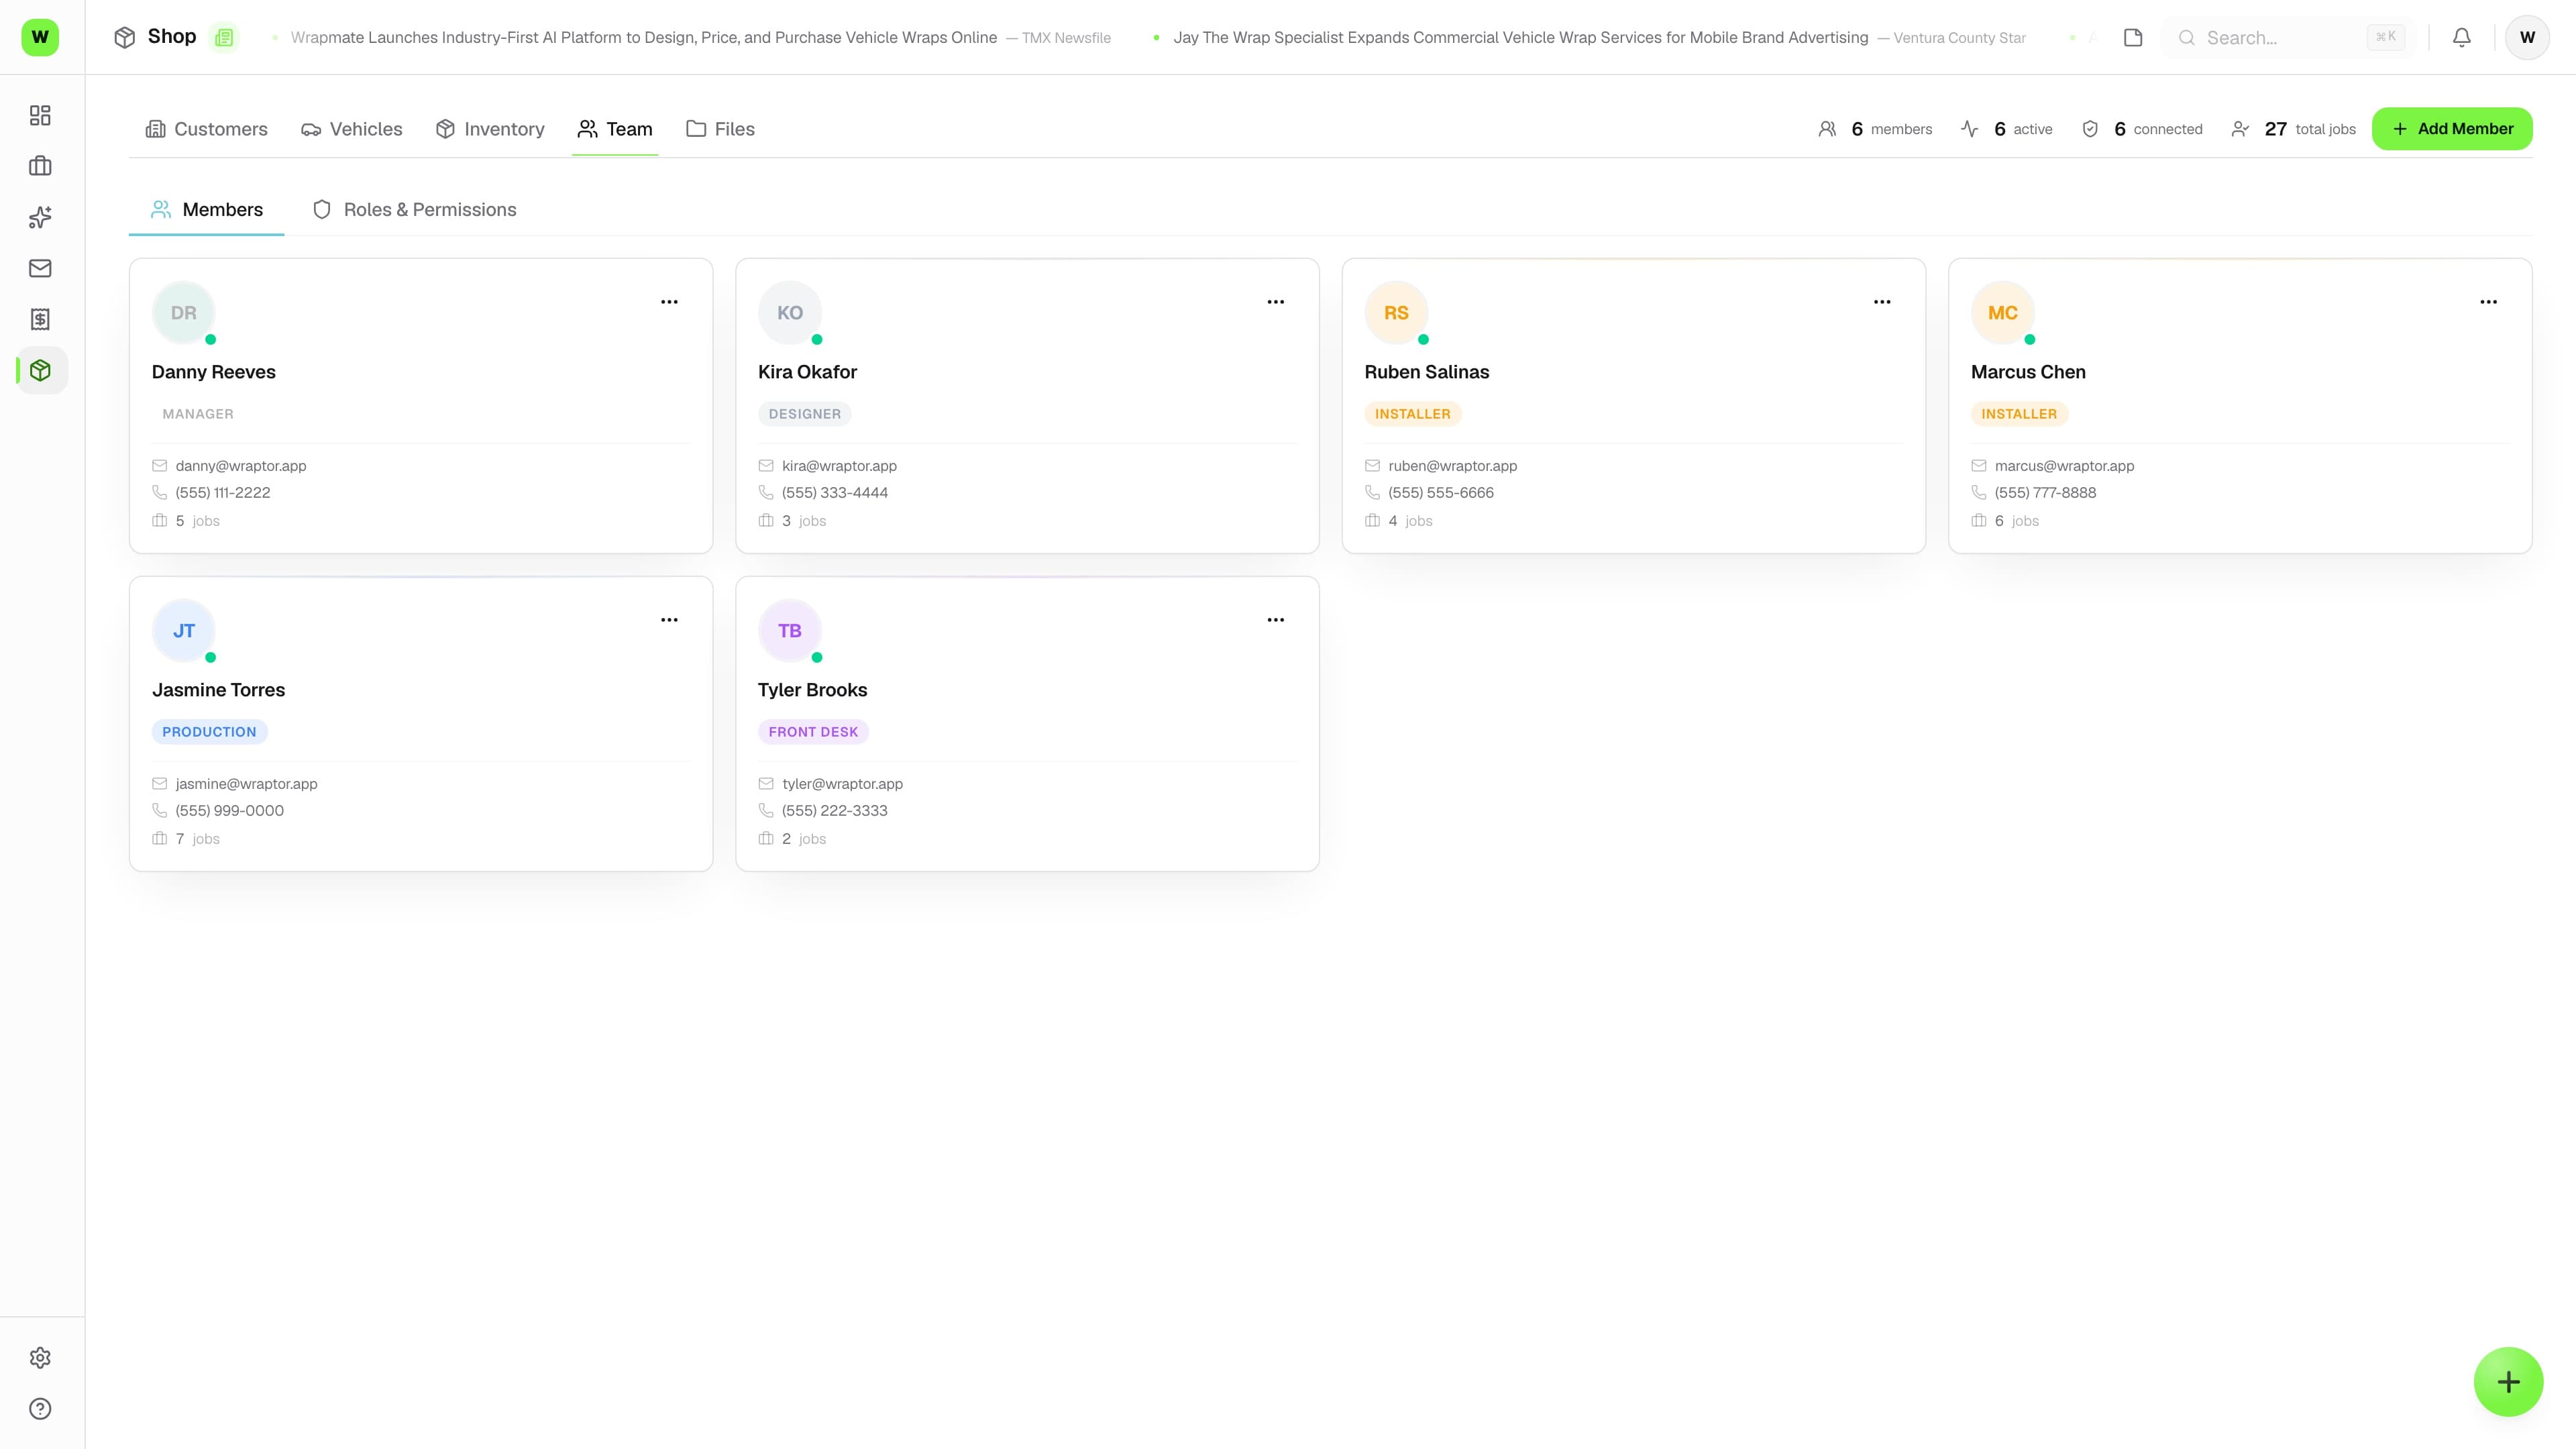
Task: Click the Add Member button
Action: click(2452, 129)
